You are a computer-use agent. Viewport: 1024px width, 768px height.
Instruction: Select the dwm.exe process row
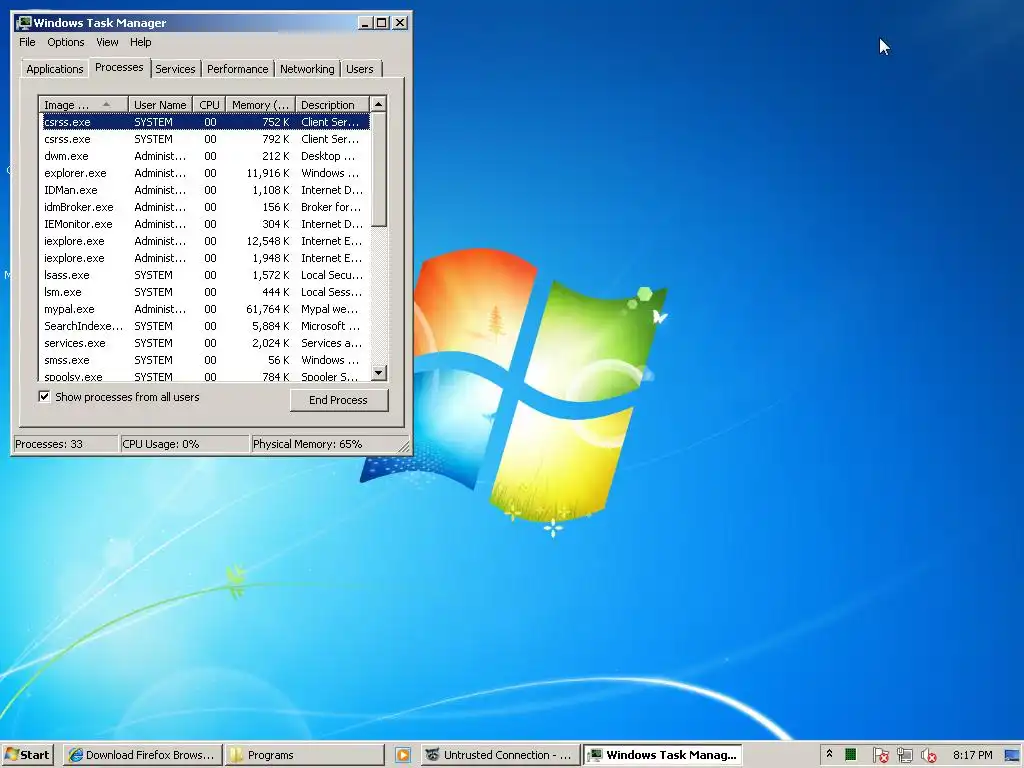pyautogui.click(x=204, y=156)
